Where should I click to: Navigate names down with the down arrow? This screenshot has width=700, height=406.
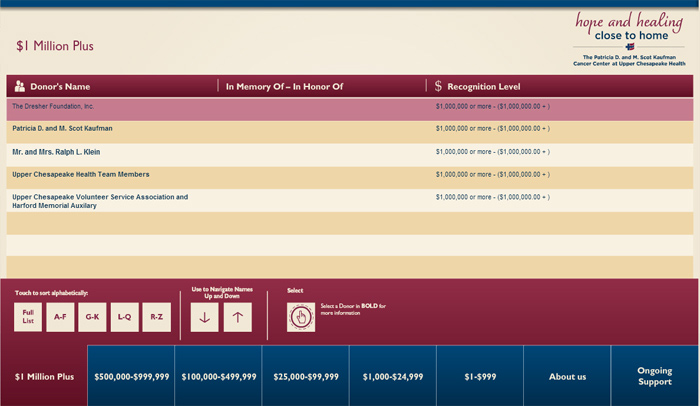(x=204, y=317)
